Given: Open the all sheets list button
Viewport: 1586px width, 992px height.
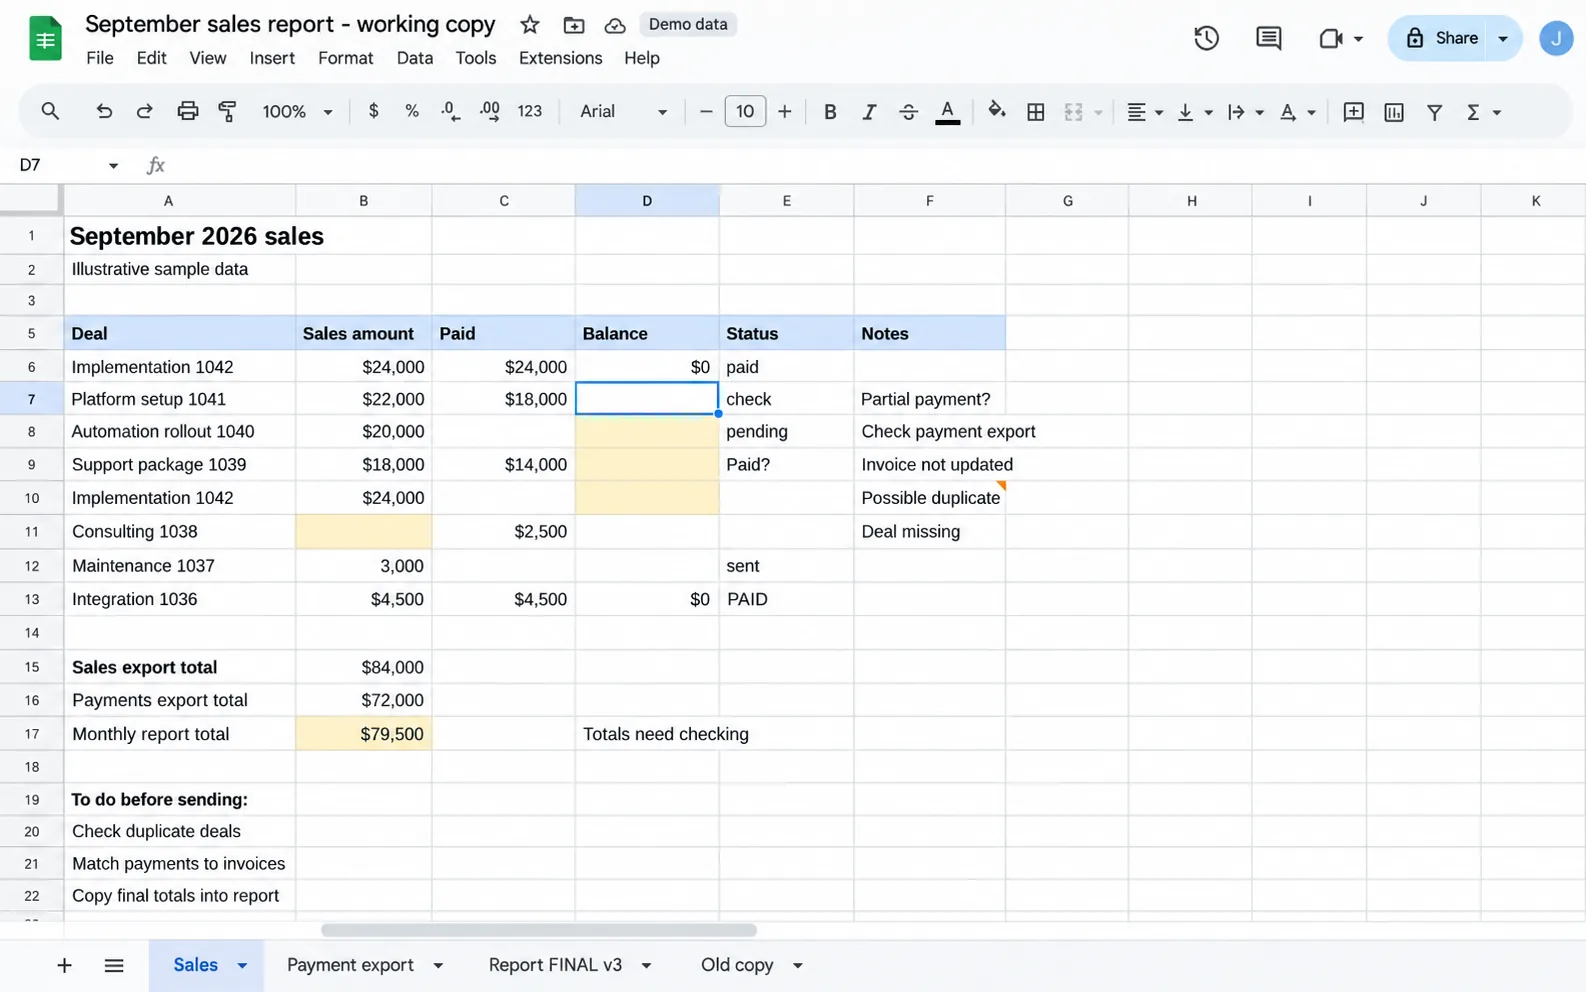Looking at the screenshot, I should [x=114, y=965].
